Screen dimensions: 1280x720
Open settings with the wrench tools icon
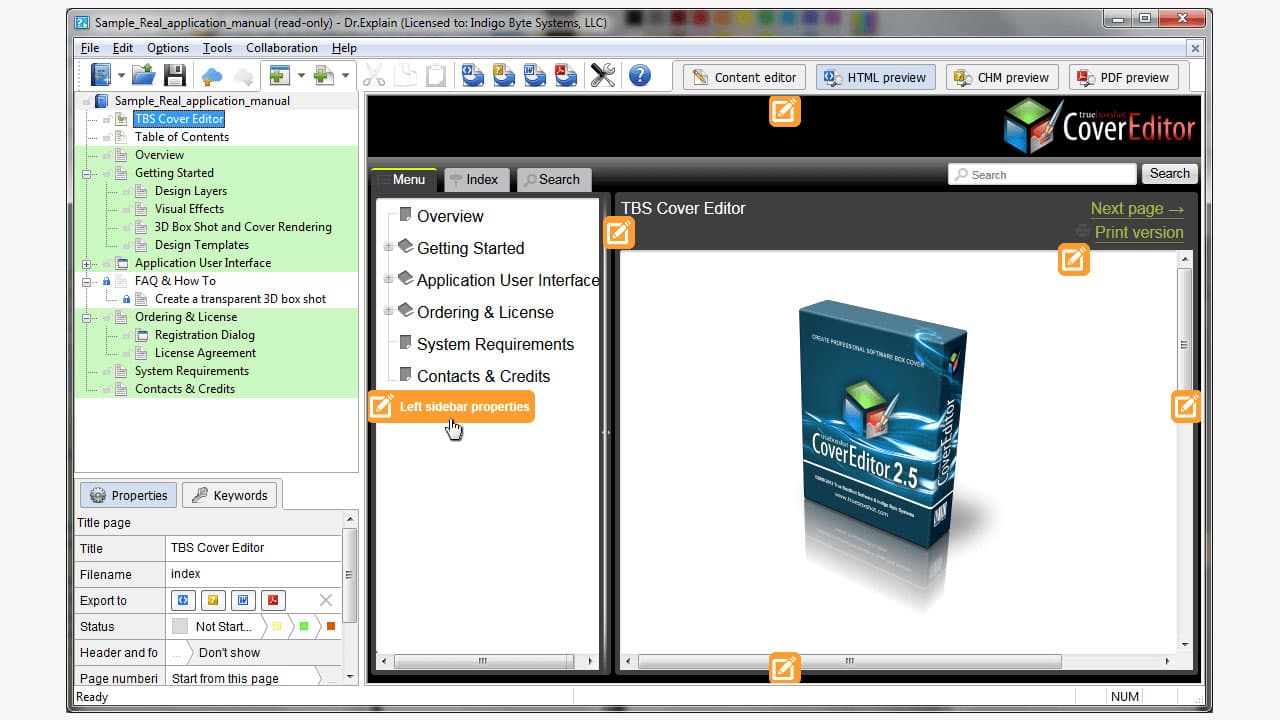click(x=602, y=76)
